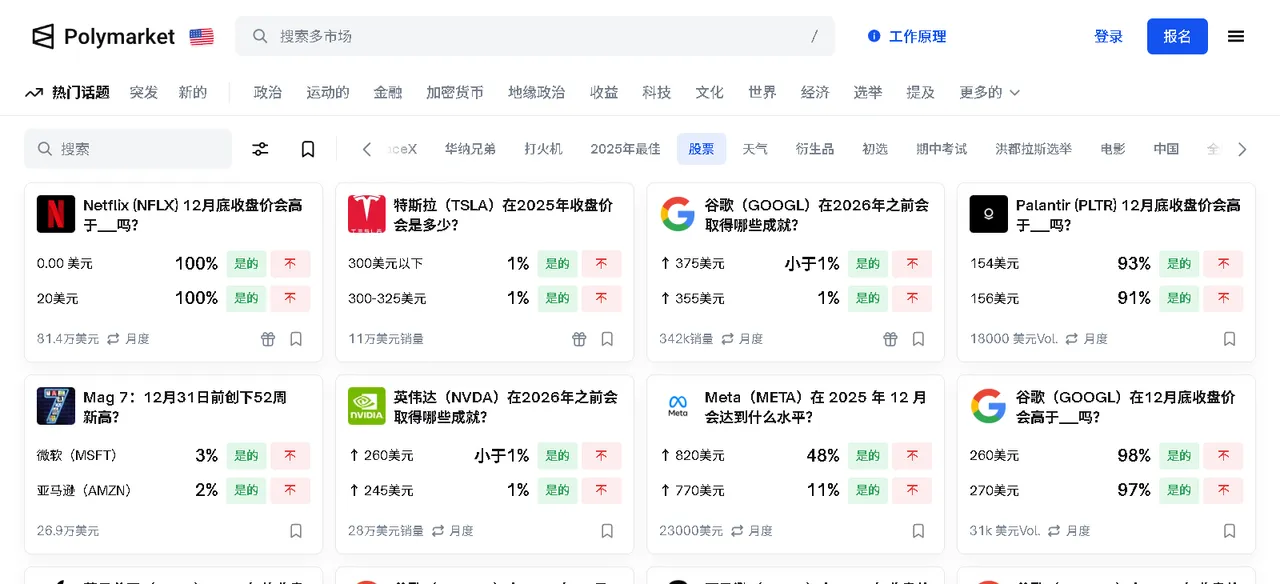The height and width of the screenshot is (584, 1280).
Task: Click the Netflix logo thumbnail
Action: click(56, 214)
